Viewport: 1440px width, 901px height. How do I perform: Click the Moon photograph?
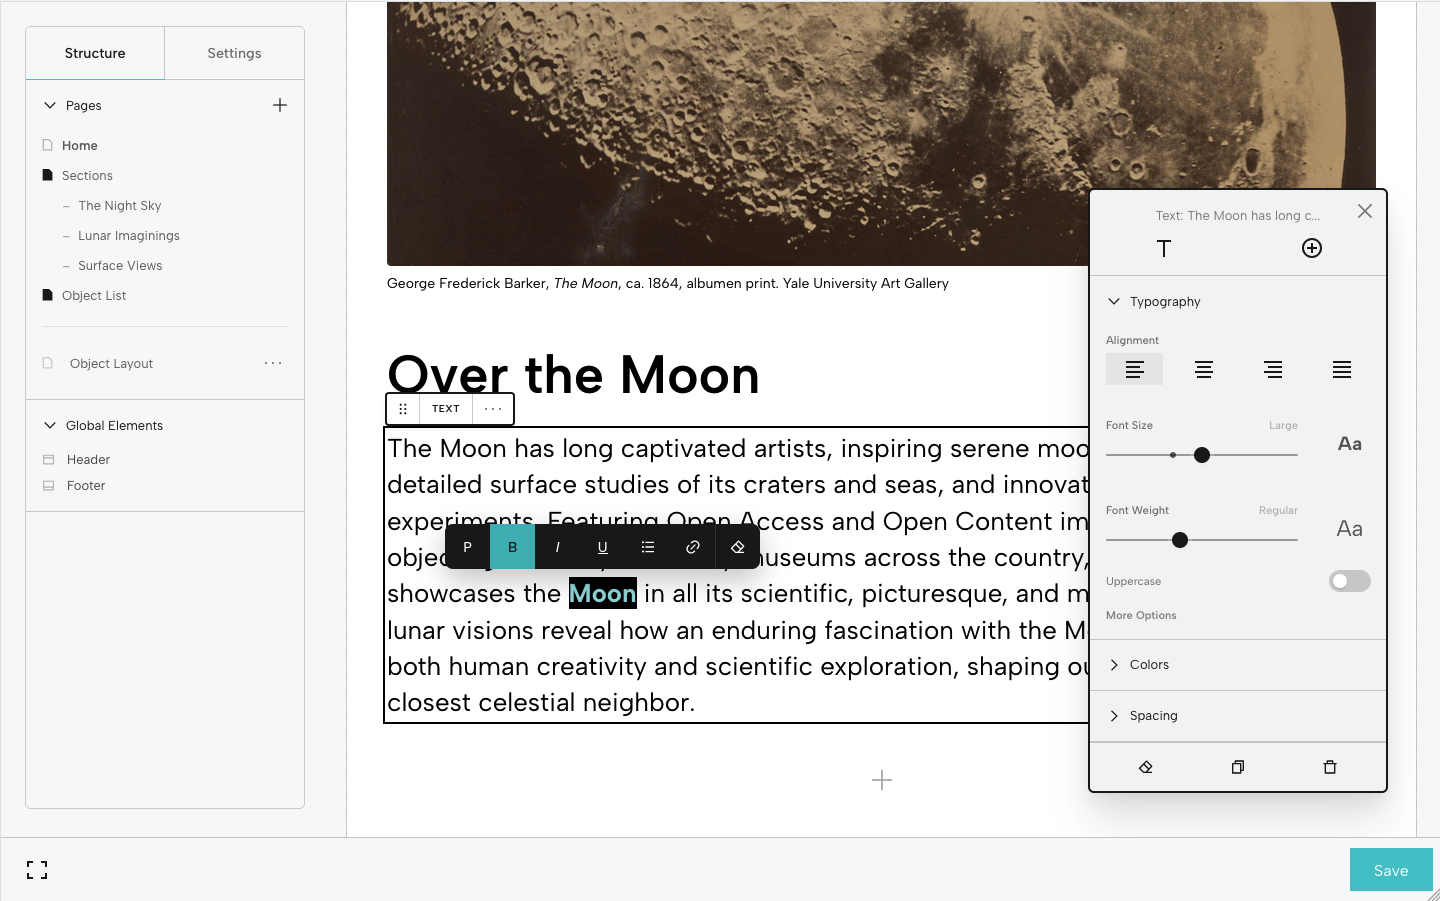pyautogui.click(x=881, y=133)
